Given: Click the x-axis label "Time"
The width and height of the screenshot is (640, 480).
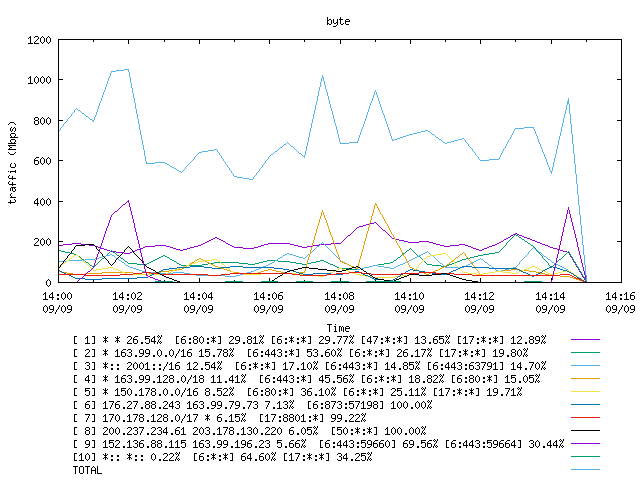Looking at the screenshot, I should pyautogui.click(x=338, y=328).
